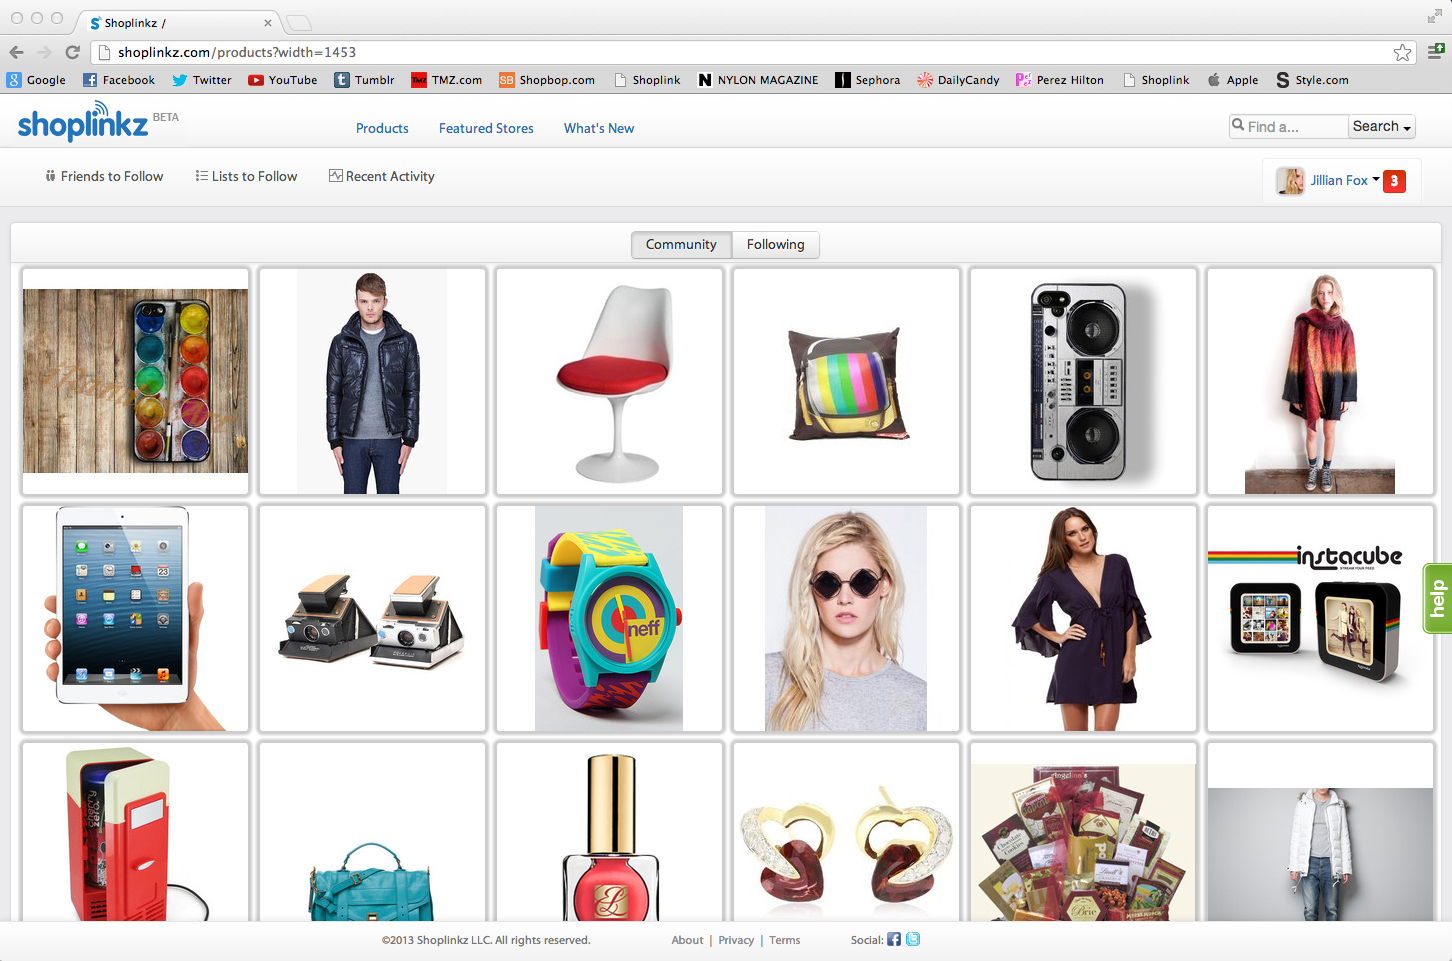Image resolution: width=1452 pixels, height=961 pixels.
Task: Click the Lists to Follow icon
Action: tap(202, 176)
